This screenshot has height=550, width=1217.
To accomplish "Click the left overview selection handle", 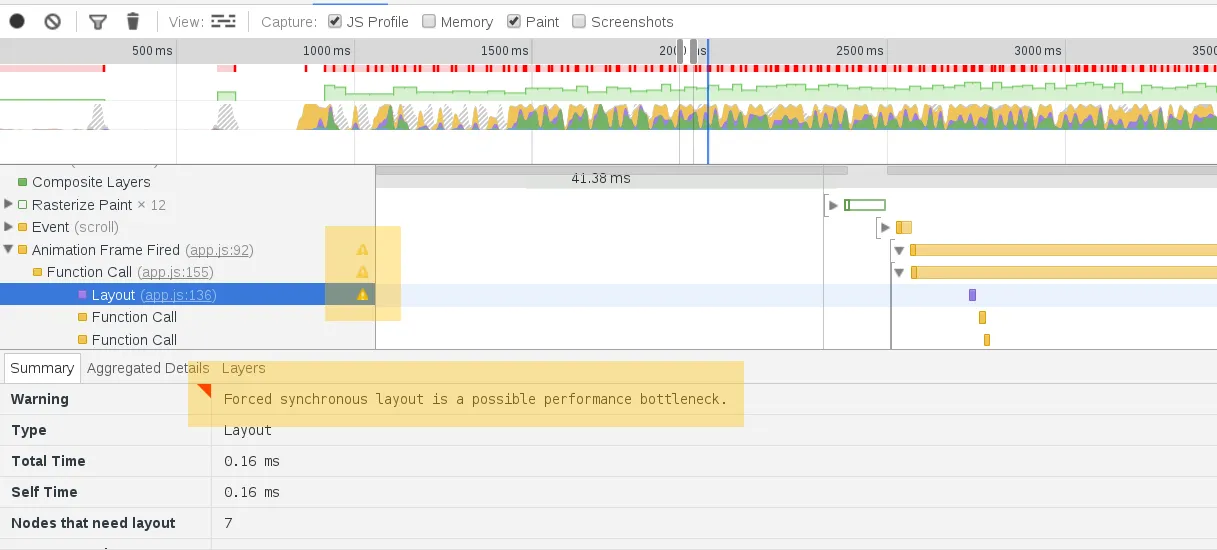I will [x=680, y=52].
